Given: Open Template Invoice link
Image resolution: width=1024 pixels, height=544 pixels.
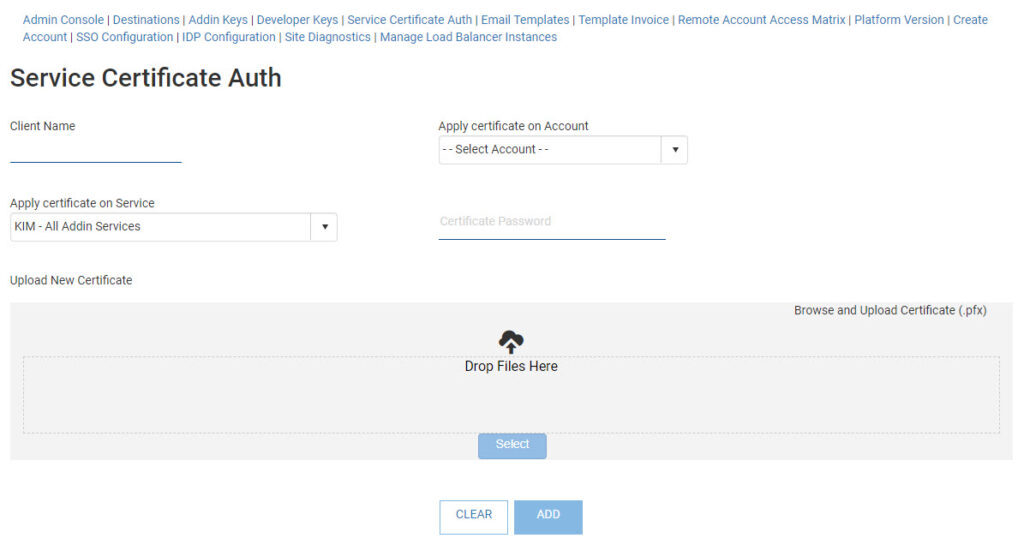Looking at the screenshot, I should [623, 20].
